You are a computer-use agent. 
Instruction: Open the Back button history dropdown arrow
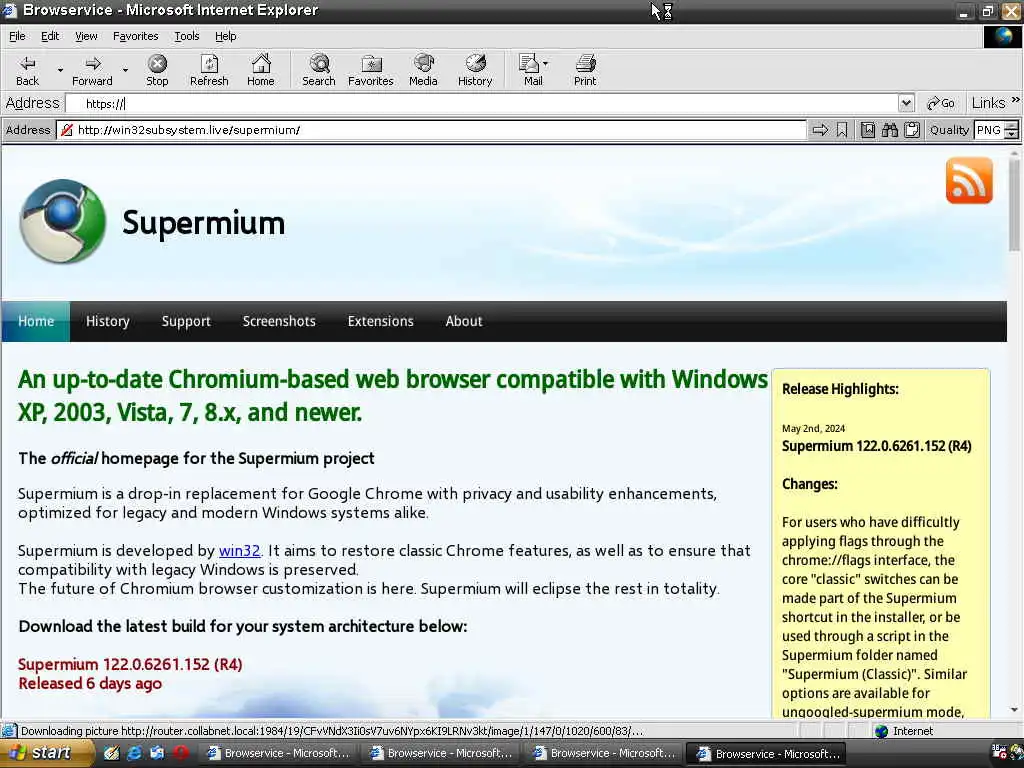[60, 70]
